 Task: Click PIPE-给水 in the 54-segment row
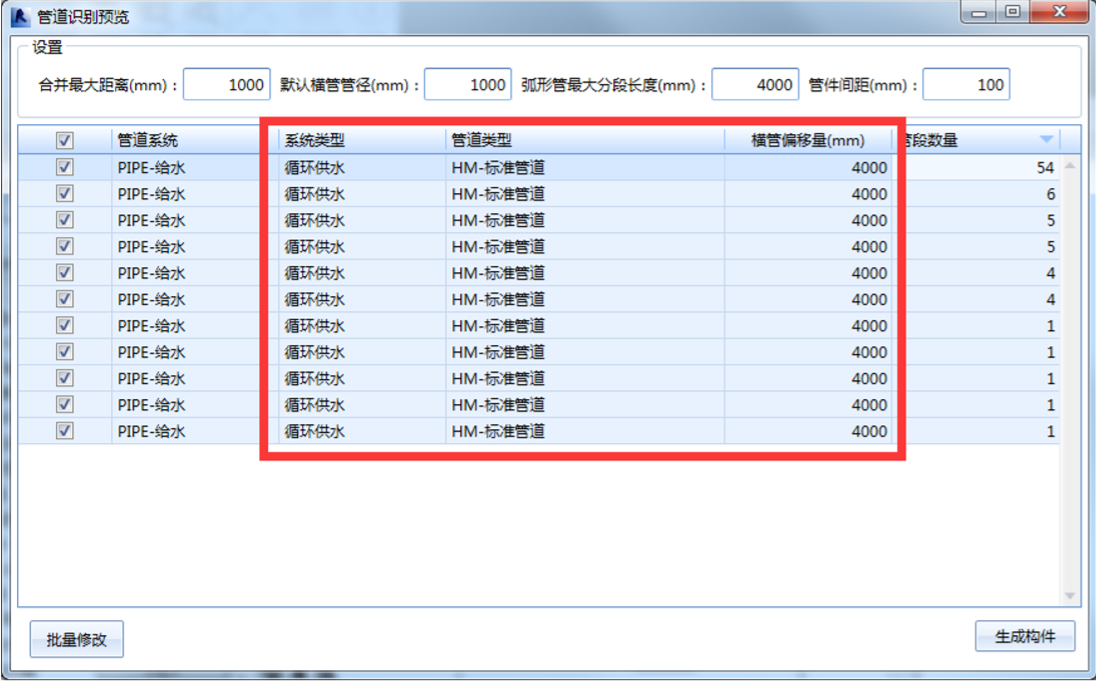pyautogui.click(x=152, y=168)
